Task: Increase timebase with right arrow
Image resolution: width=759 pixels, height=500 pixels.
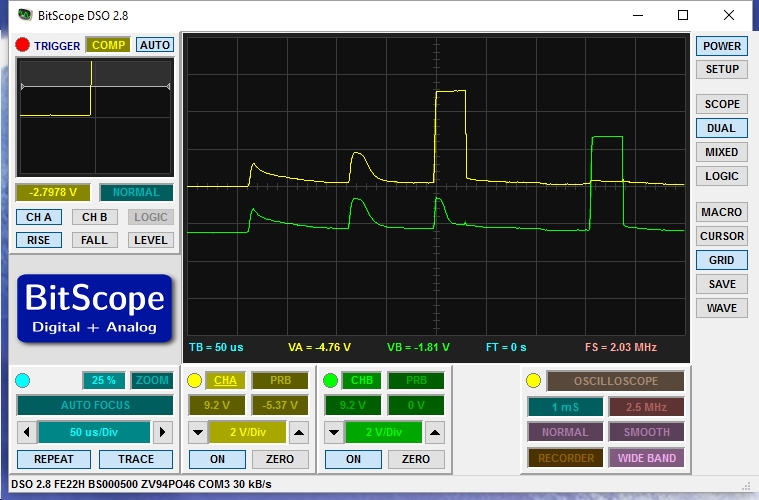Action: point(162,433)
